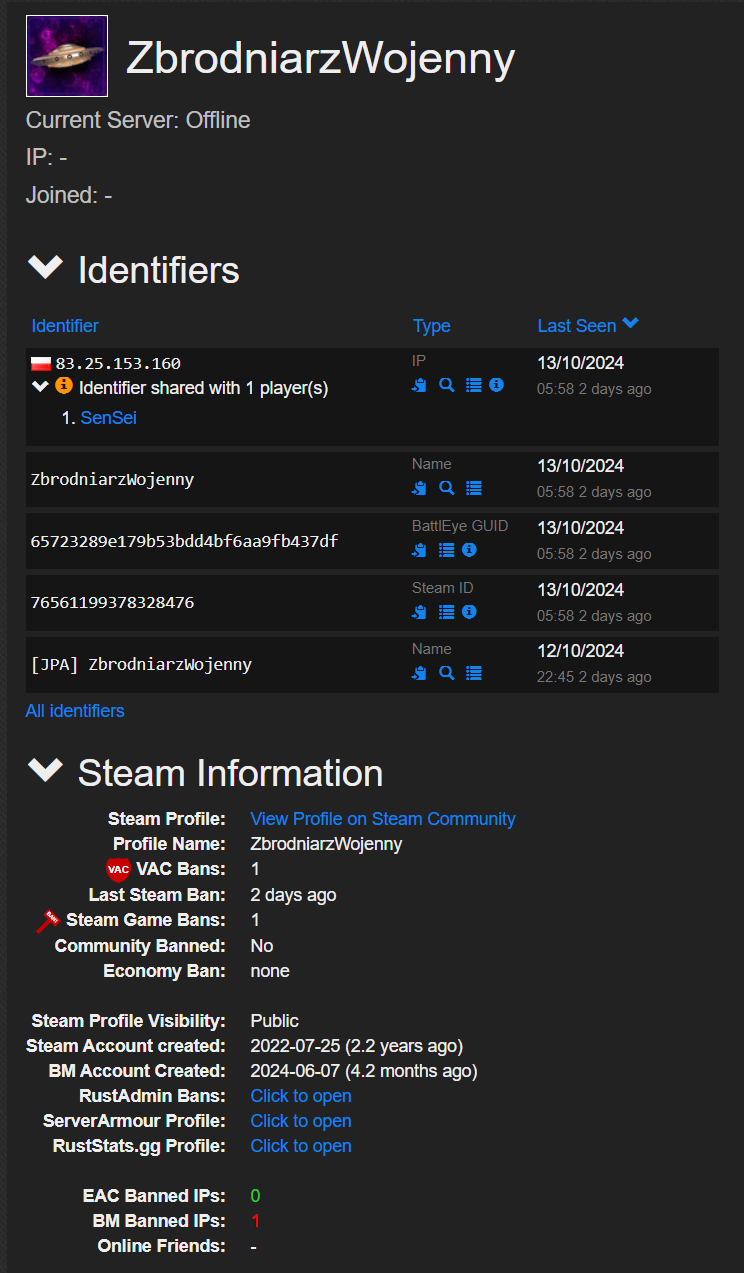
Task: Collapse the Steam Information section
Action: pyautogui.click(x=45, y=771)
